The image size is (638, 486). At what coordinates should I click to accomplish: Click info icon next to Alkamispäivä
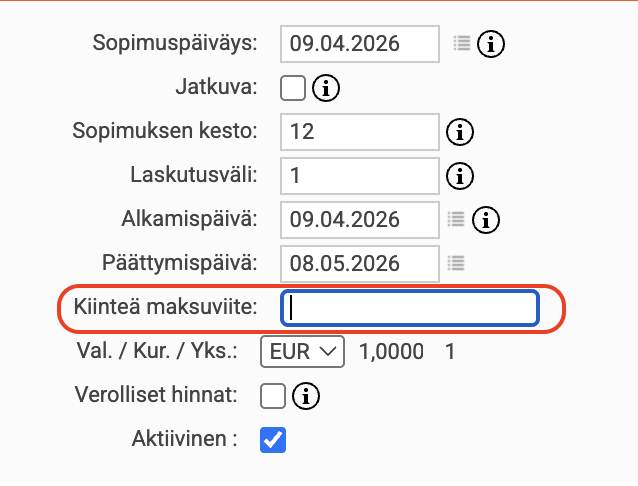[485, 219]
